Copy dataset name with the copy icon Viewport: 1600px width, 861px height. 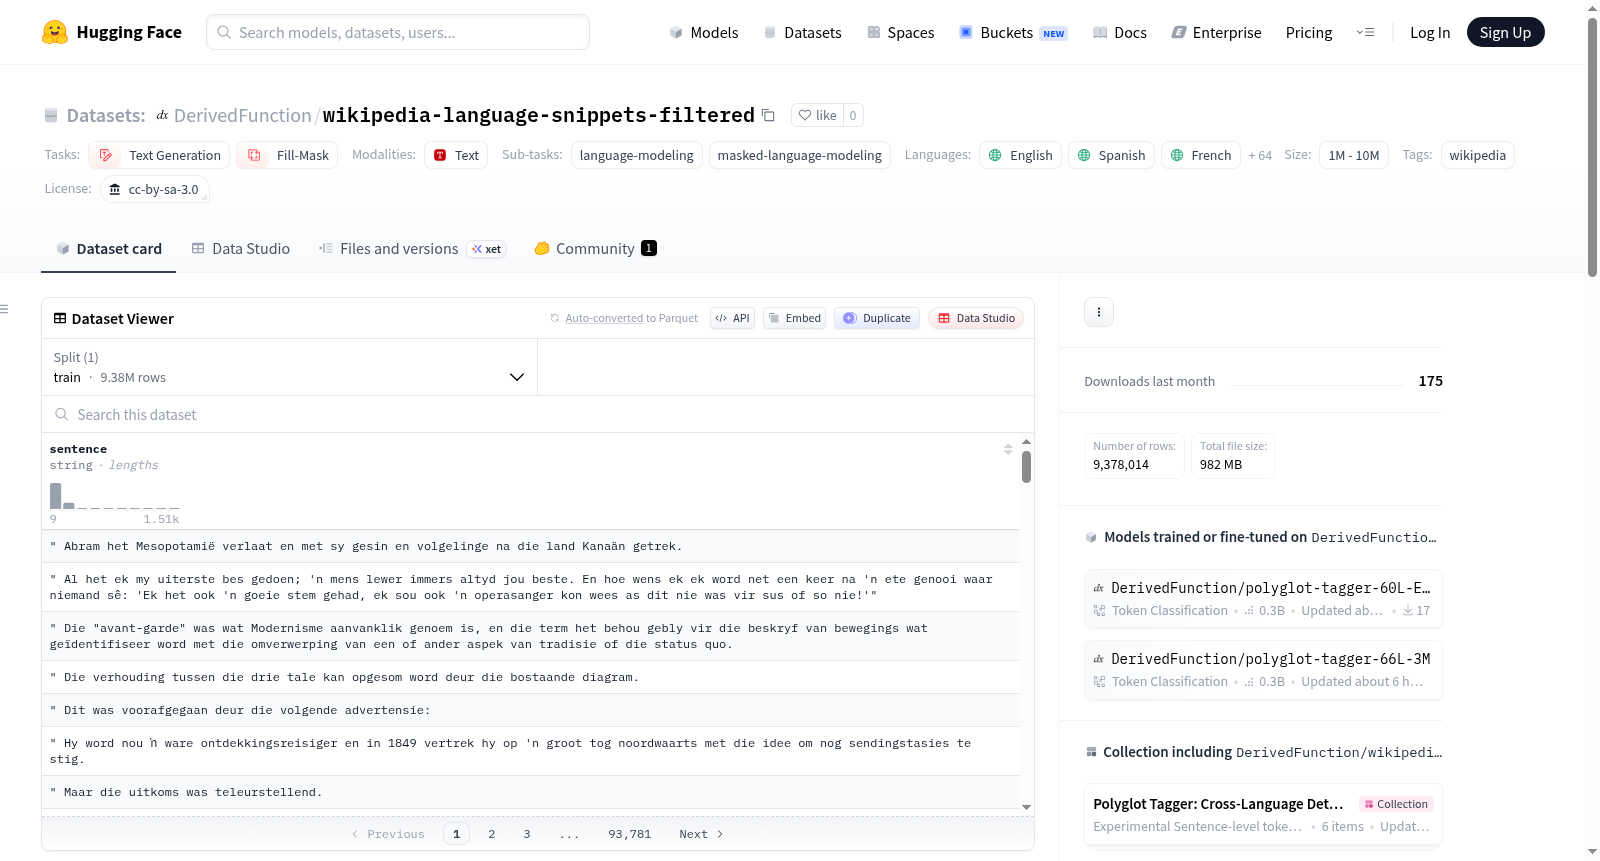[x=768, y=115]
